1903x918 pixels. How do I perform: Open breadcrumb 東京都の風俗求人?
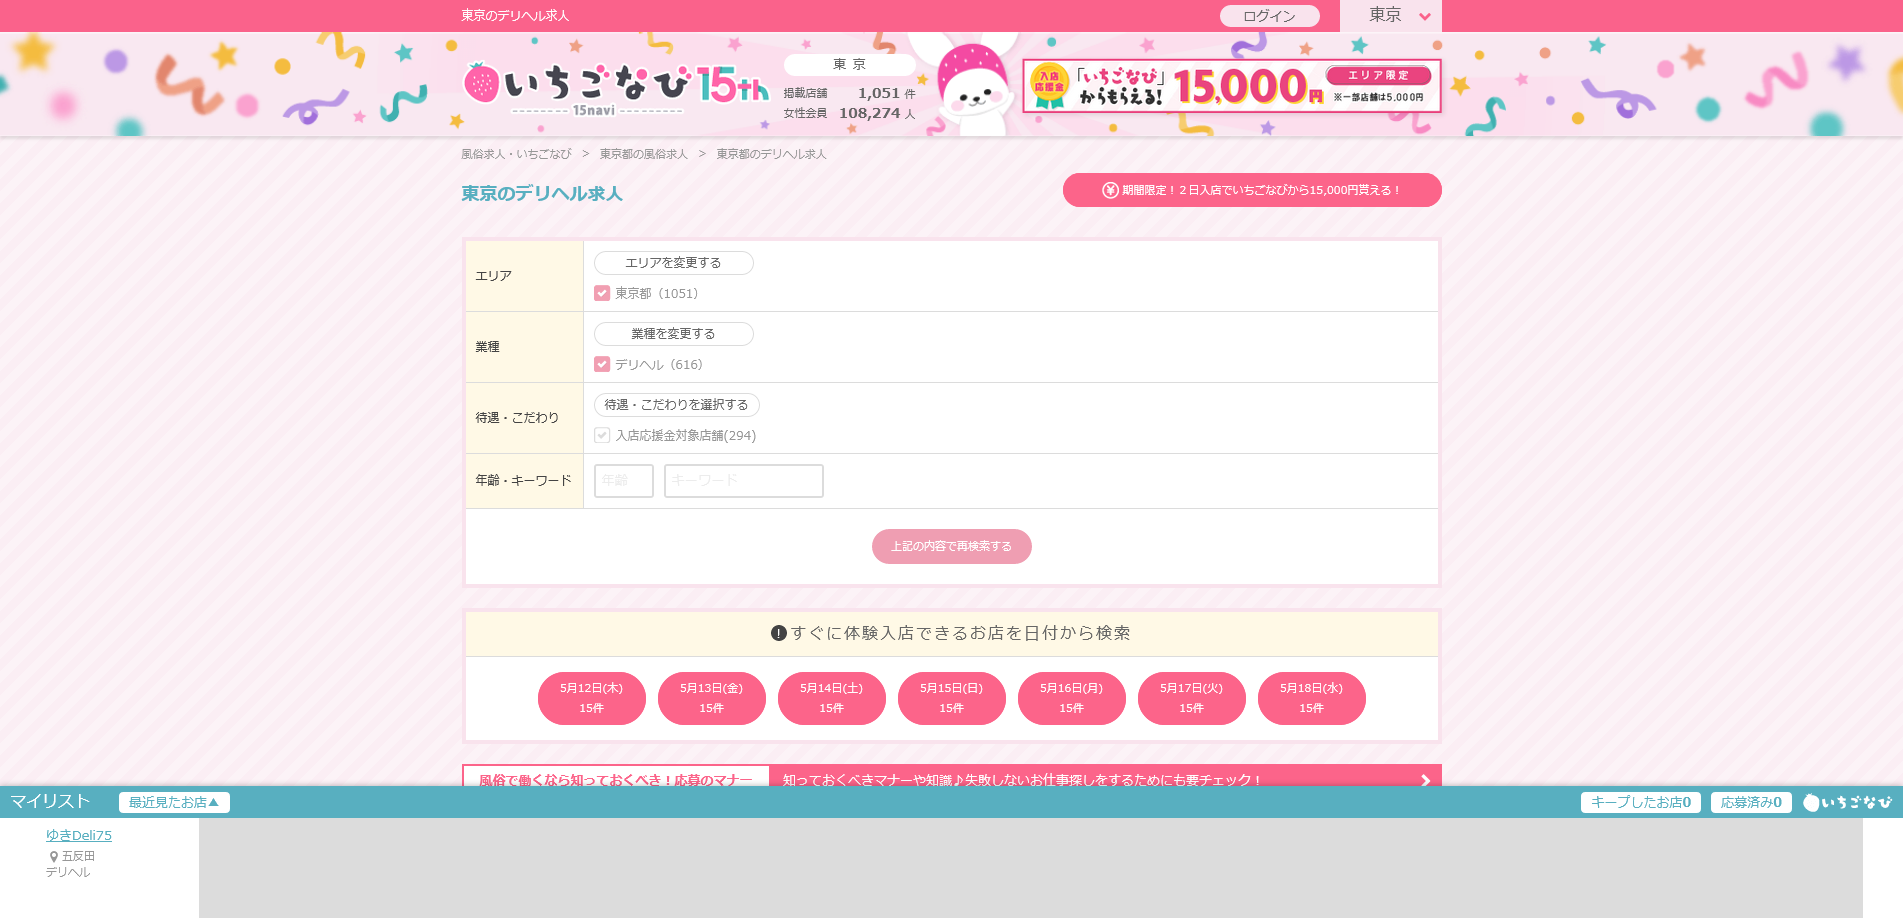644,154
